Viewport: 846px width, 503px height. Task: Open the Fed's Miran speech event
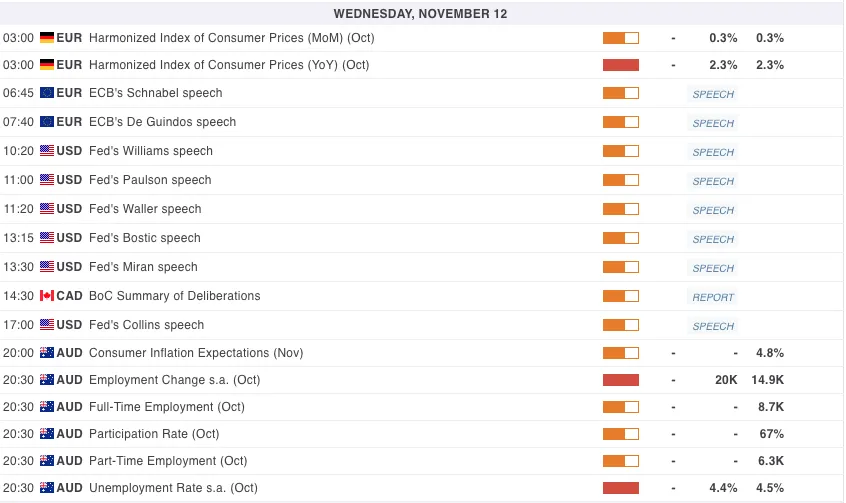tap(143, 267)
